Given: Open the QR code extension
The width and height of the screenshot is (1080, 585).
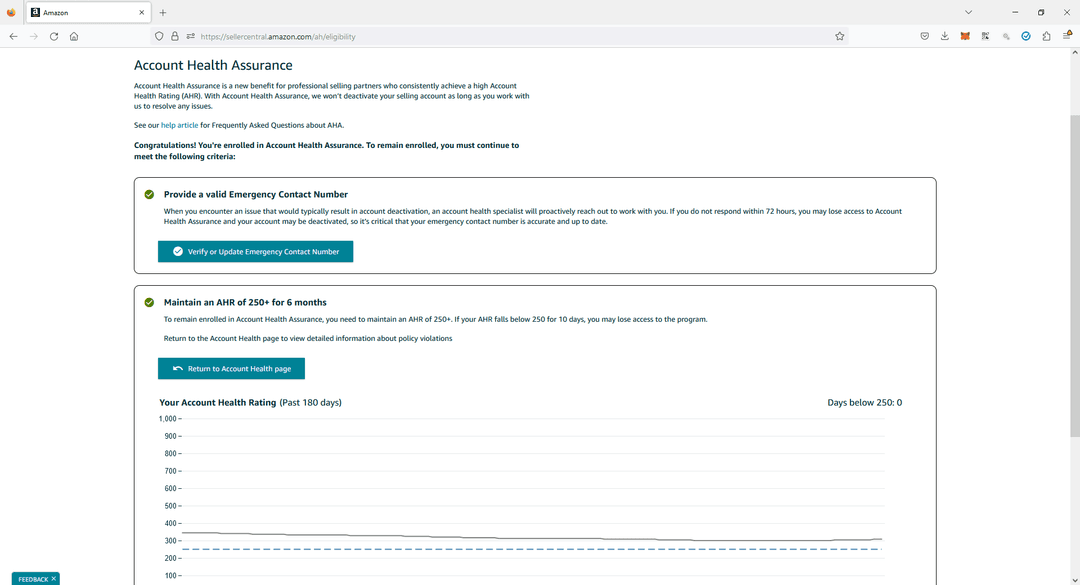Looking at the screenshot, I should pyautogui.click(x=986, y=37).
